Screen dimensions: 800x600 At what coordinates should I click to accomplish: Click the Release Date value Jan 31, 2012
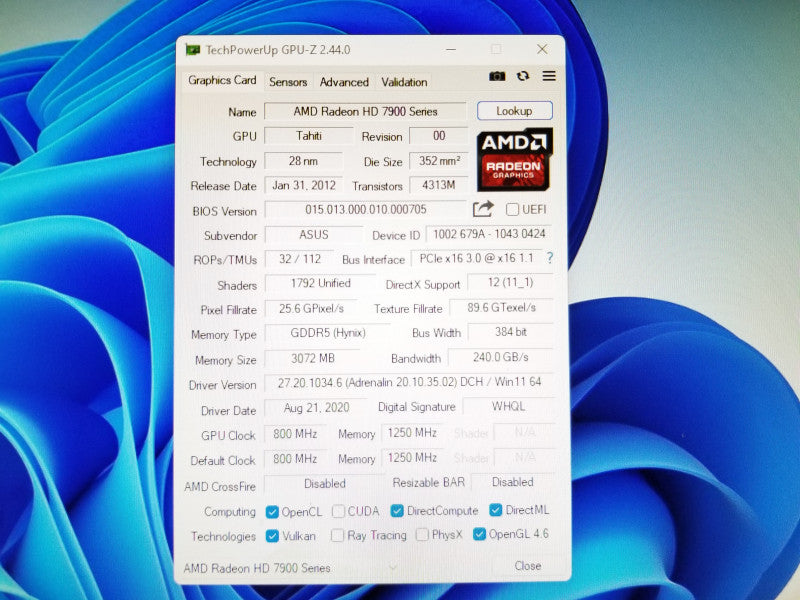click(303, 185)
